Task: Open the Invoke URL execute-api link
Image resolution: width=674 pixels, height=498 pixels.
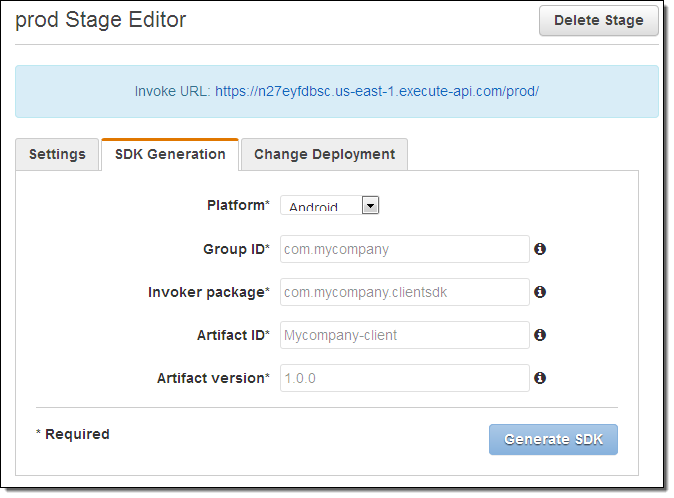Action: tap(377, 91)
